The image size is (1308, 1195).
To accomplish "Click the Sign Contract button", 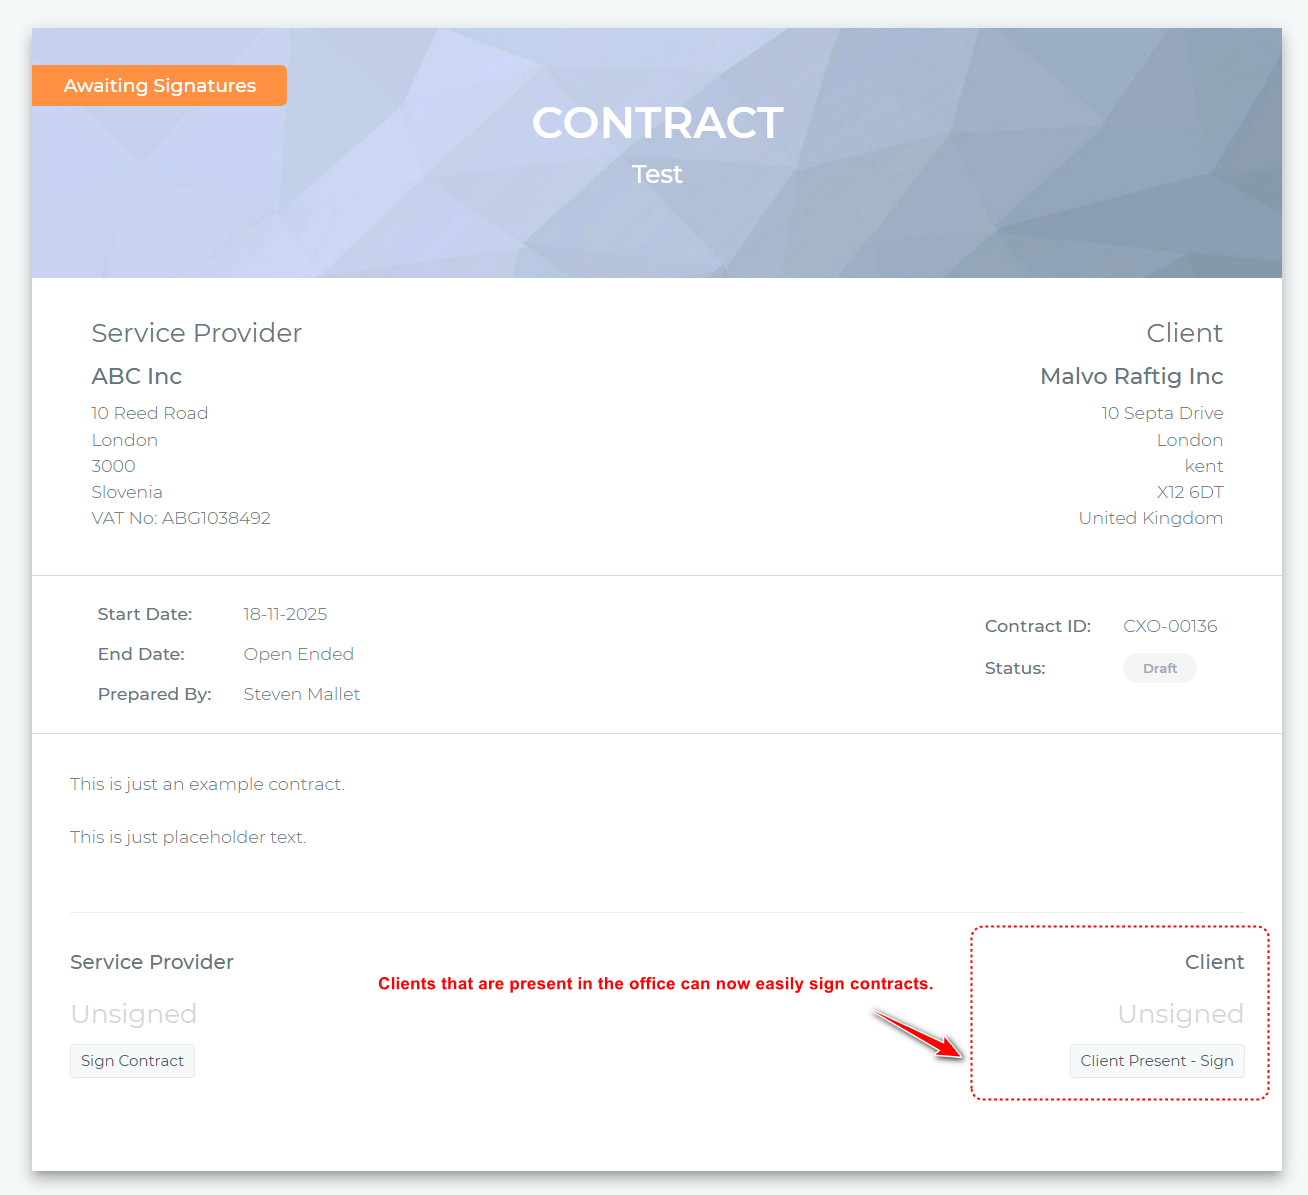I will coord(132,1060).
